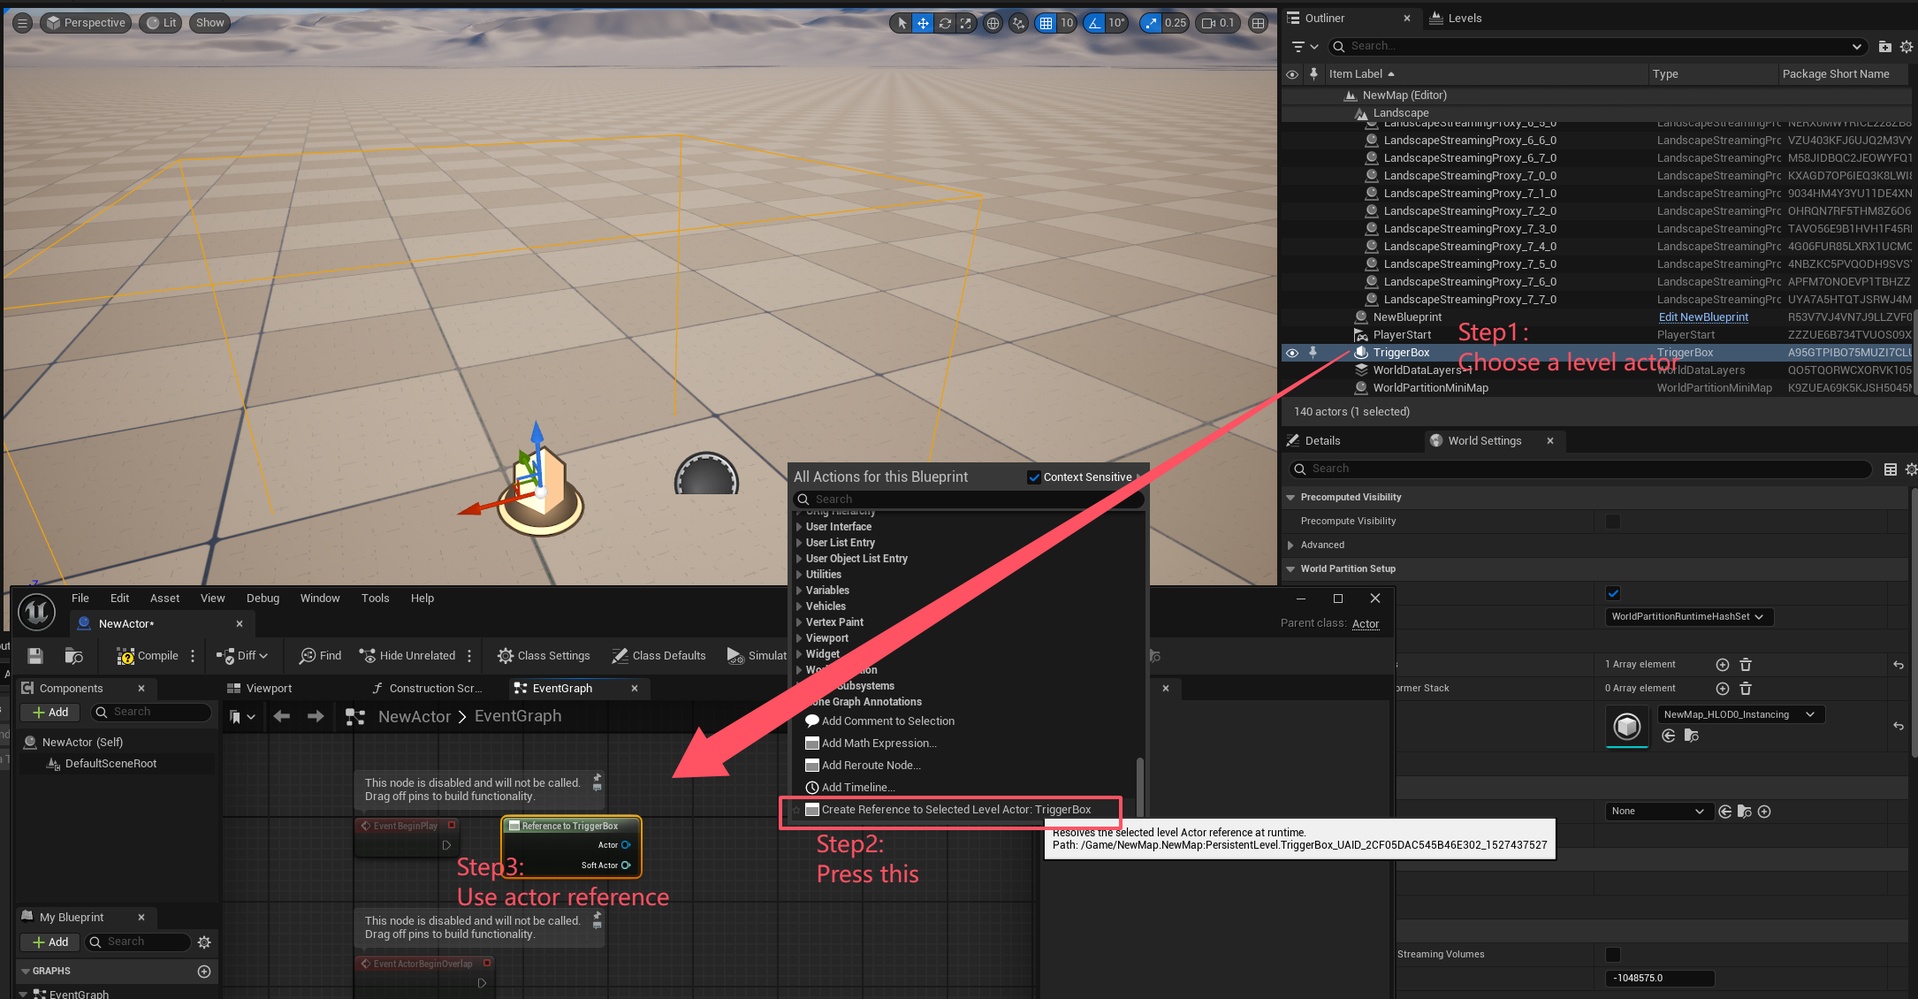Choose Add Timeline action

click(850, 787)
